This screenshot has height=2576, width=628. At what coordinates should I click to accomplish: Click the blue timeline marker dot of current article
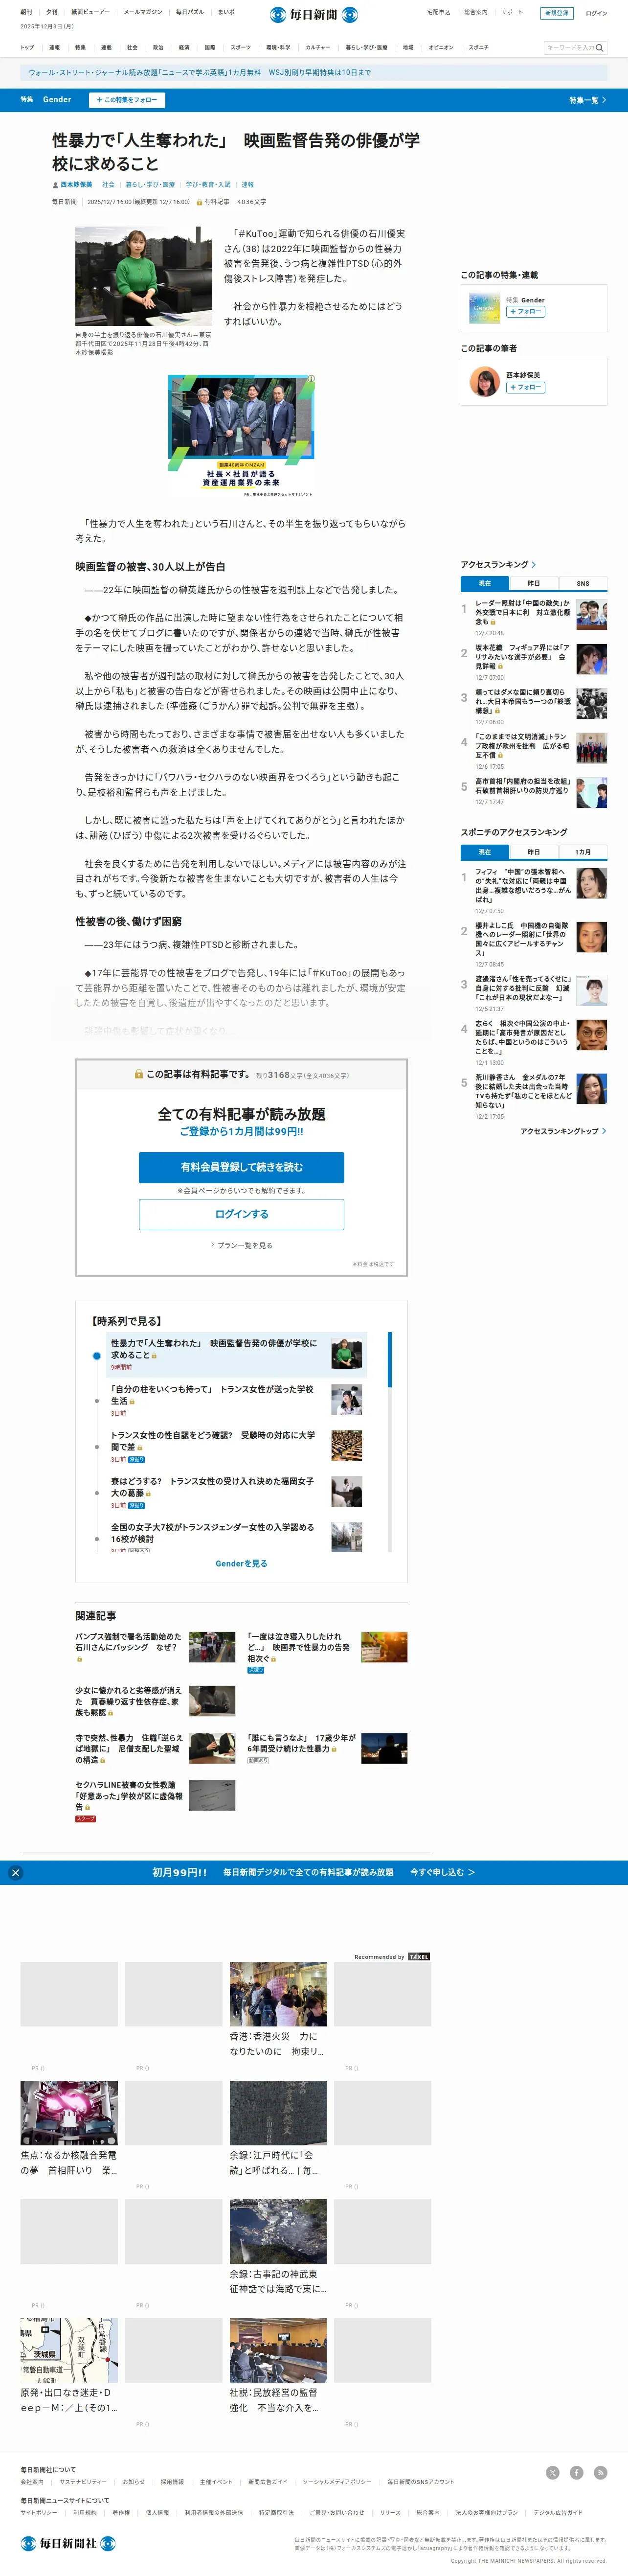[x=97, y=1356]
